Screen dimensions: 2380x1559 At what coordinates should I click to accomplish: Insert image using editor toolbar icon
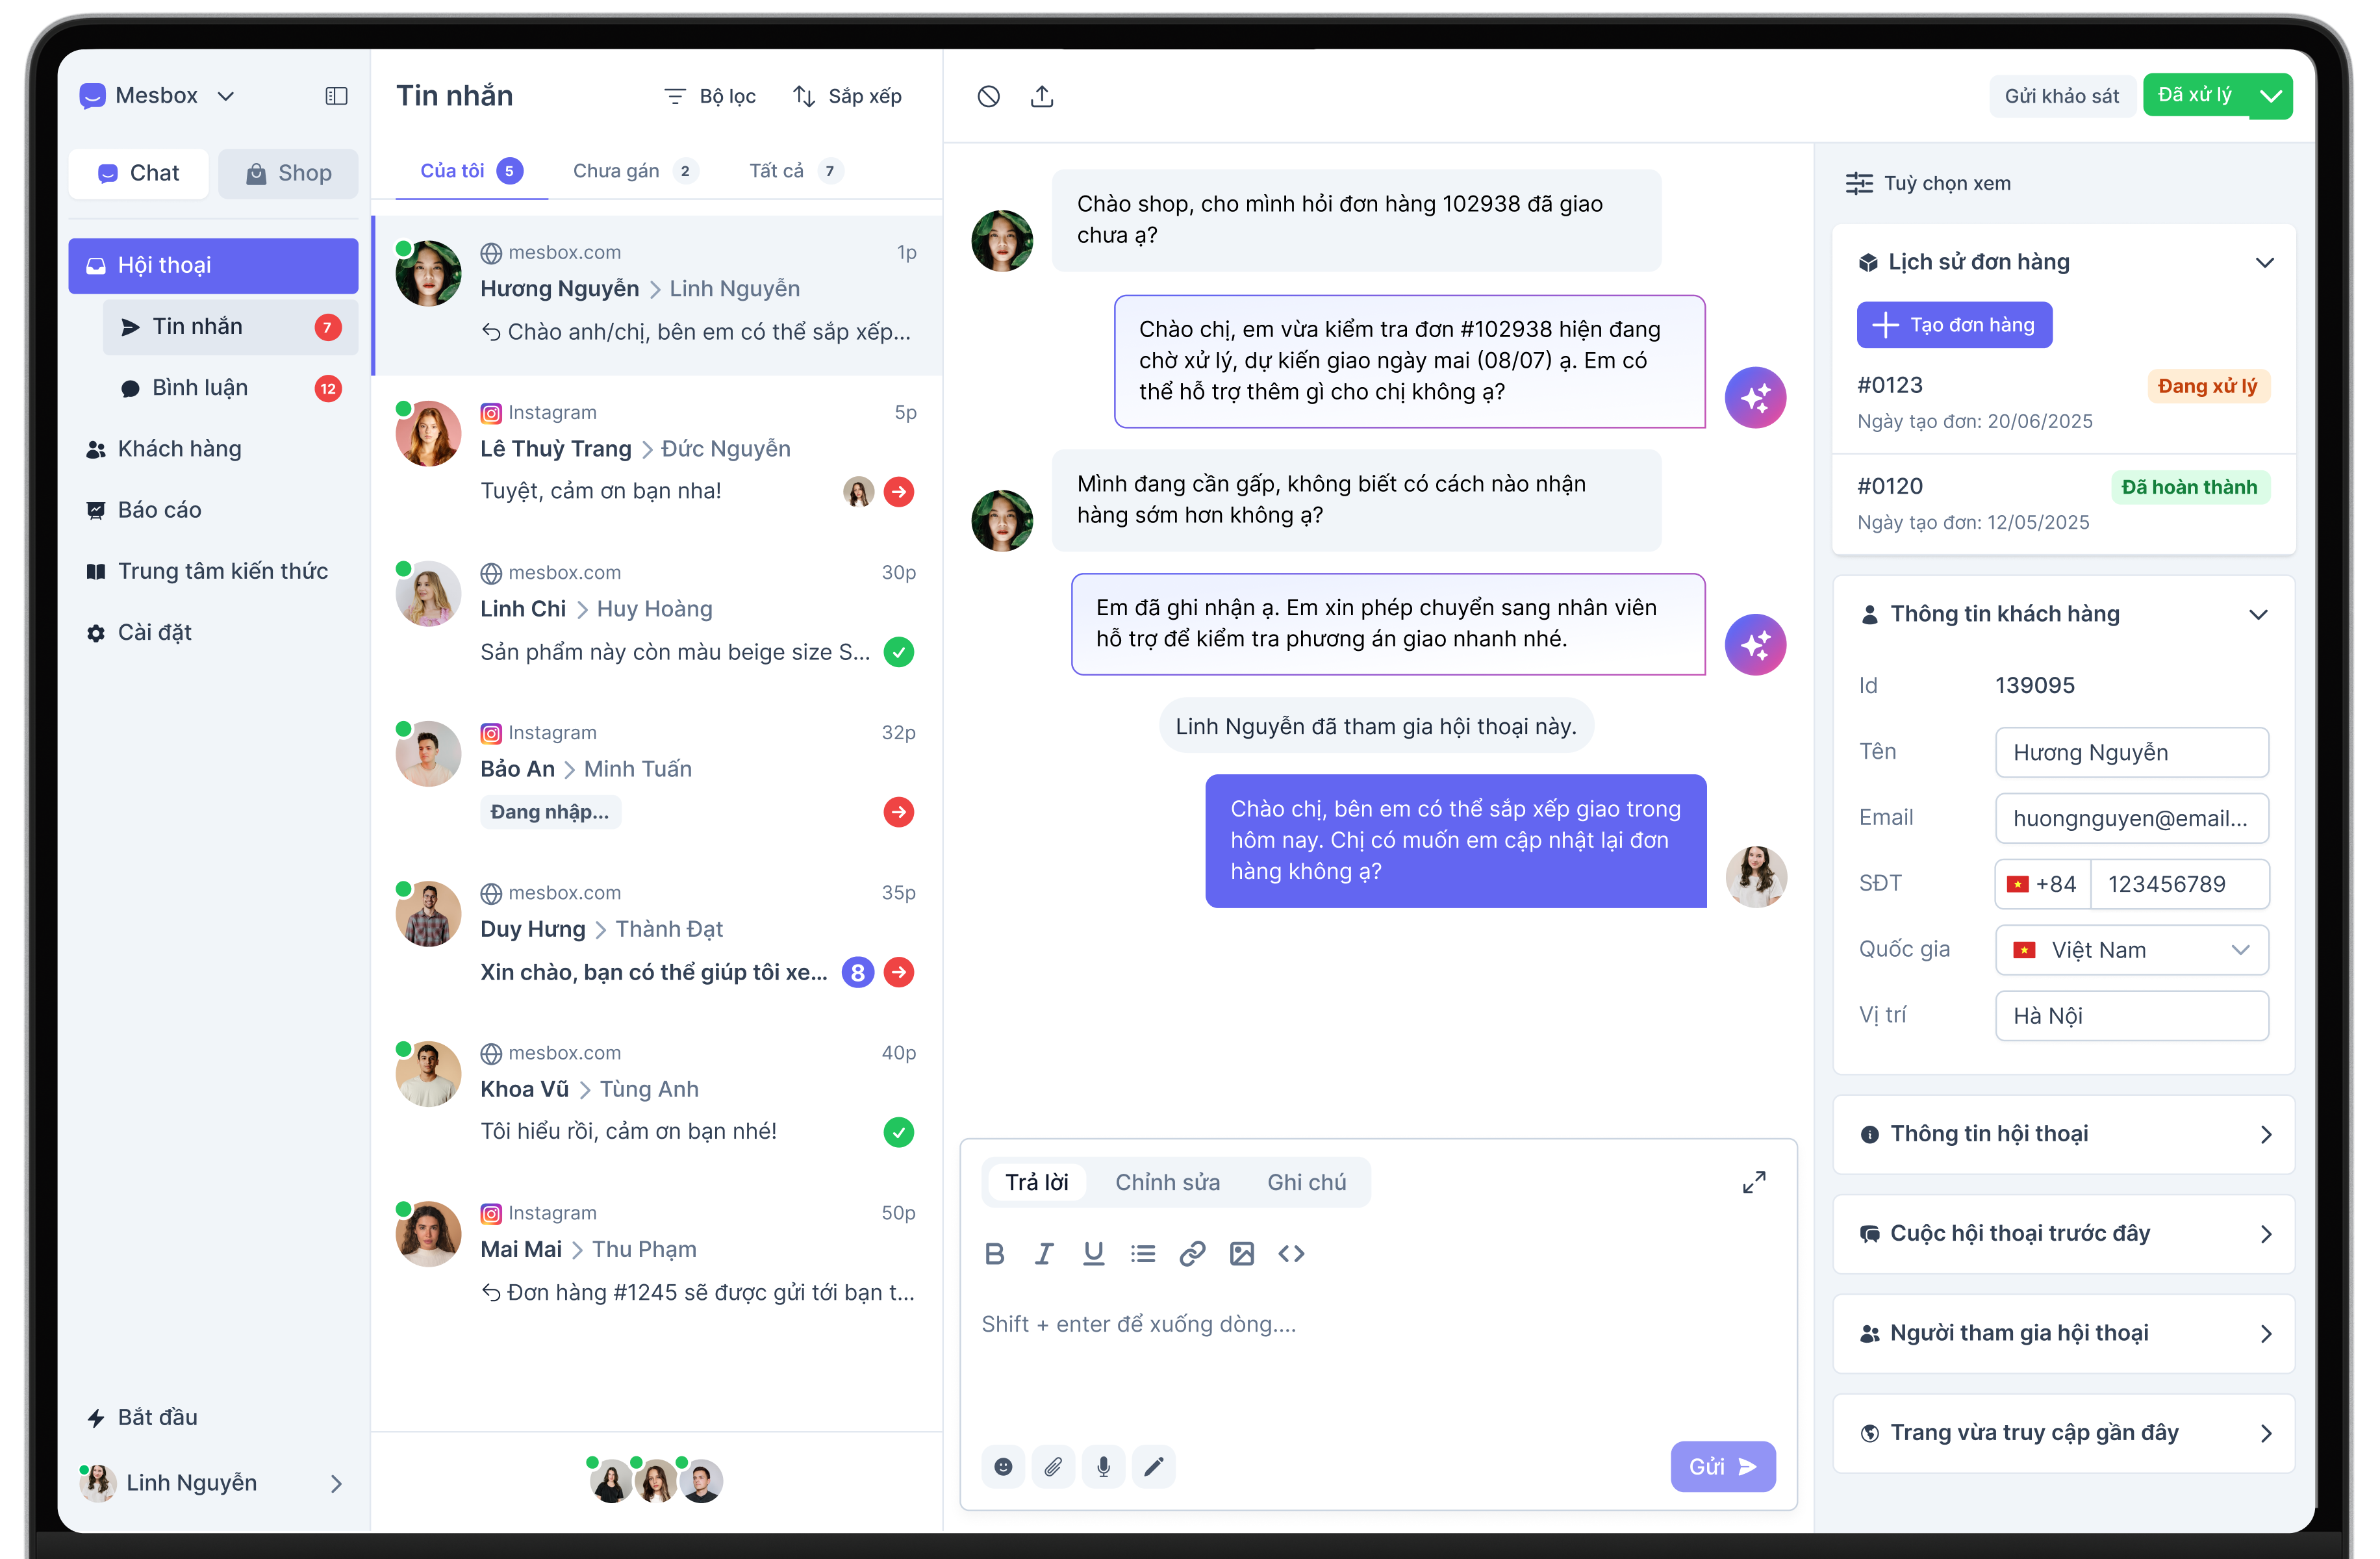coord(1241,1253)
